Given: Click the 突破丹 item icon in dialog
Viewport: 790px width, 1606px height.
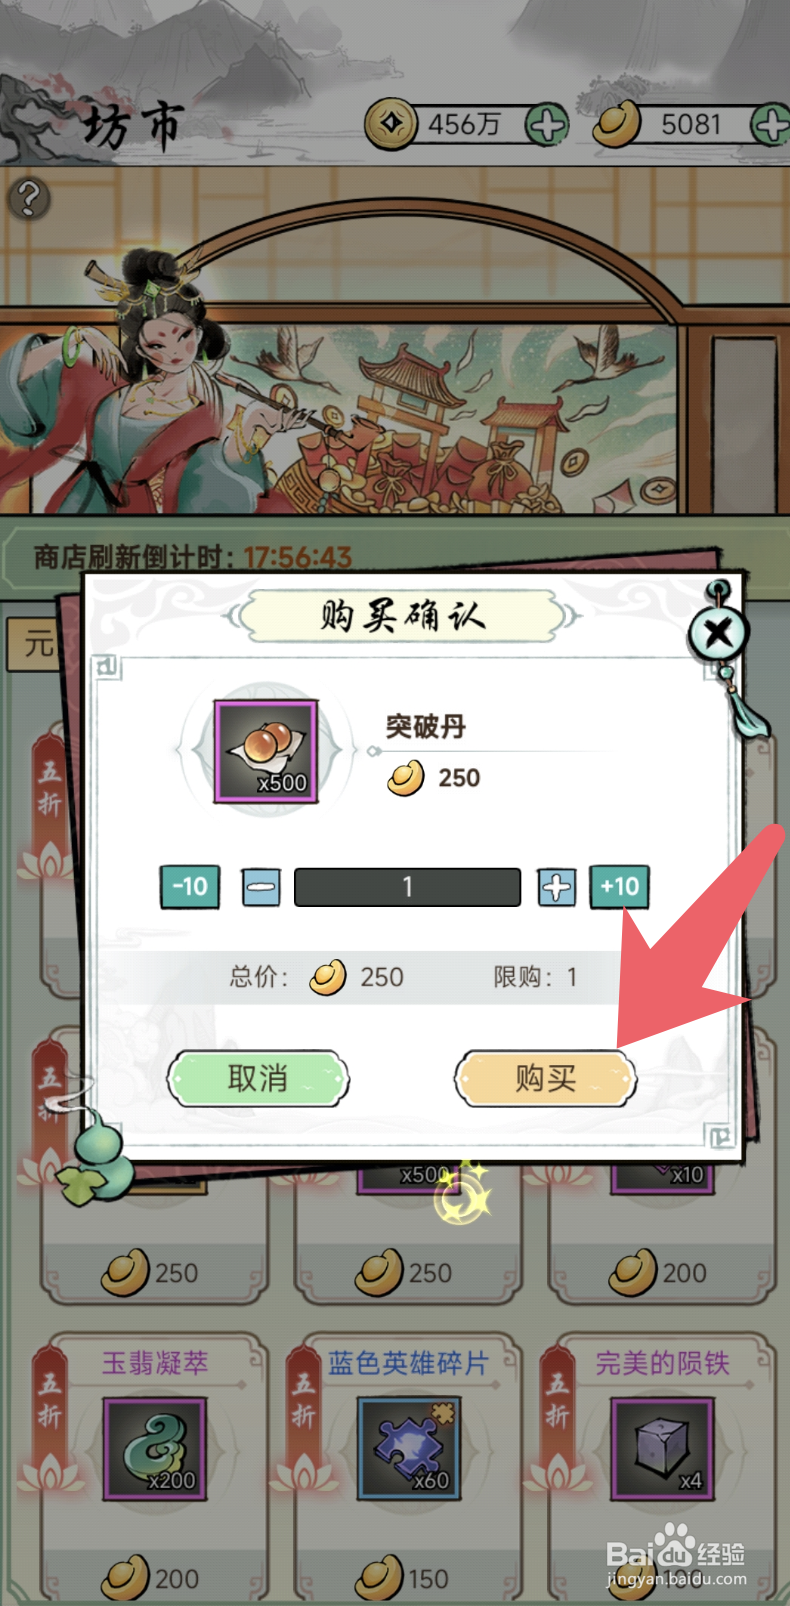Looking at the screenshot, I should point(266,752).
